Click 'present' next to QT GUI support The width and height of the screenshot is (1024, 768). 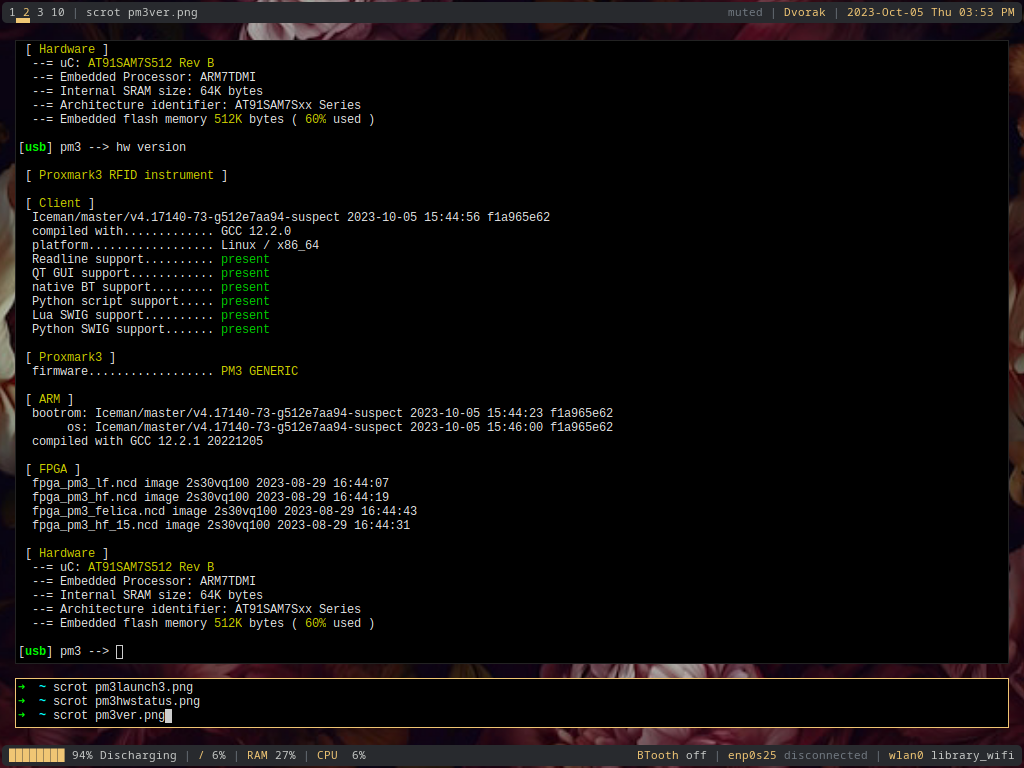(245, 274)
